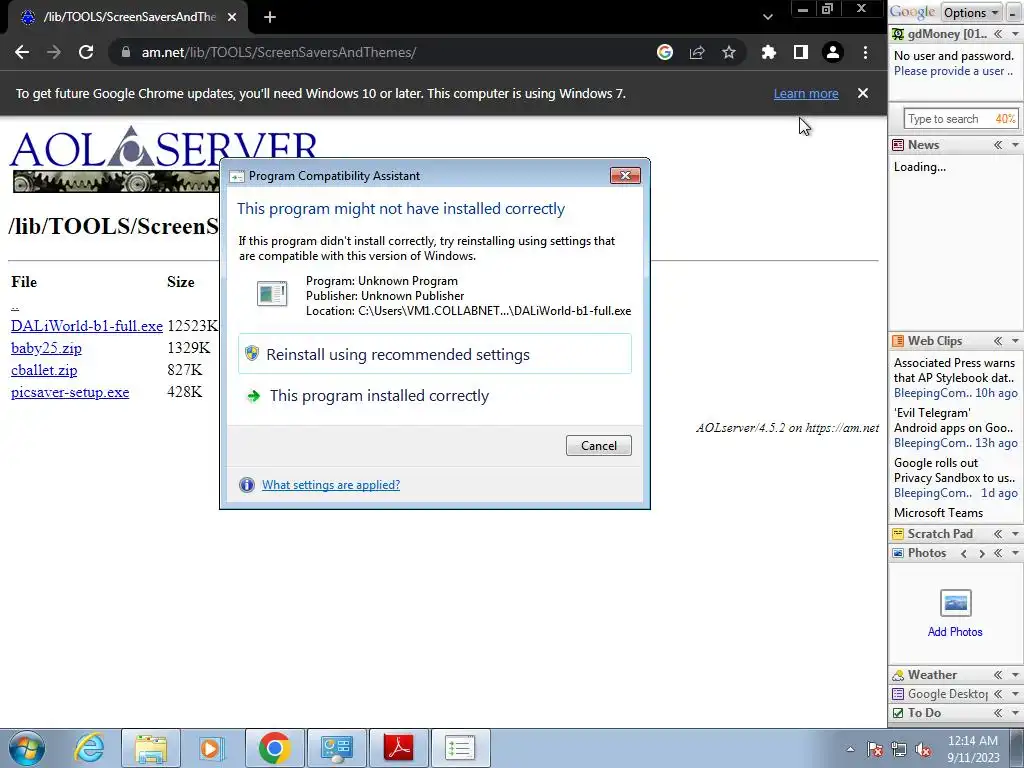Viewport: 1024px width, 768px height.
Task: Click the blue info icon in the dialog
Action: (x=247, y=485)
